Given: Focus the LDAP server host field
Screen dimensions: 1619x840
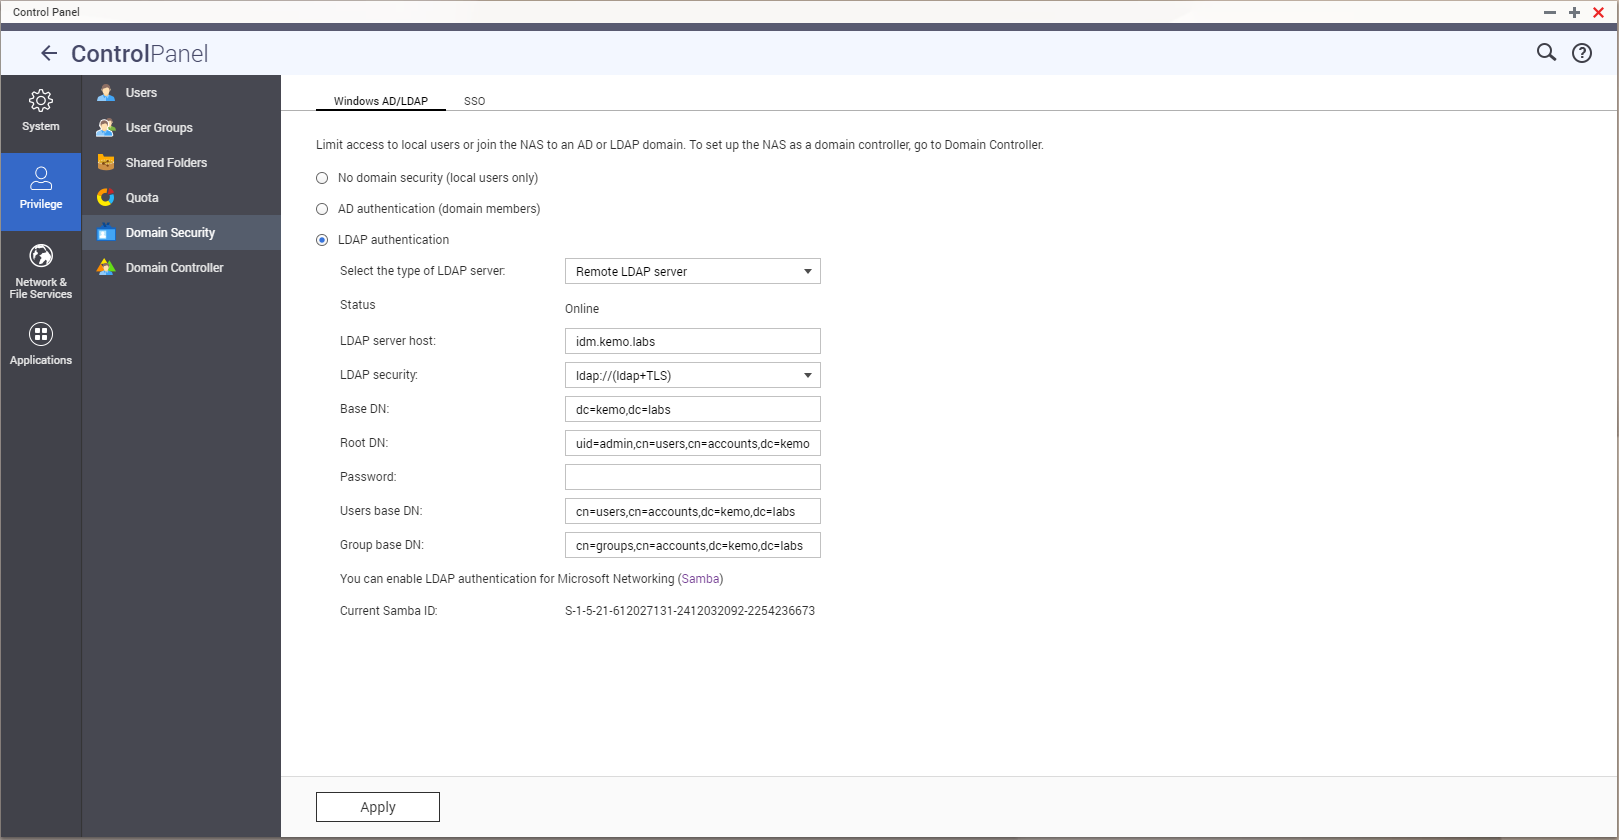Looking at the screenshot, I should [x=692, y=342].
